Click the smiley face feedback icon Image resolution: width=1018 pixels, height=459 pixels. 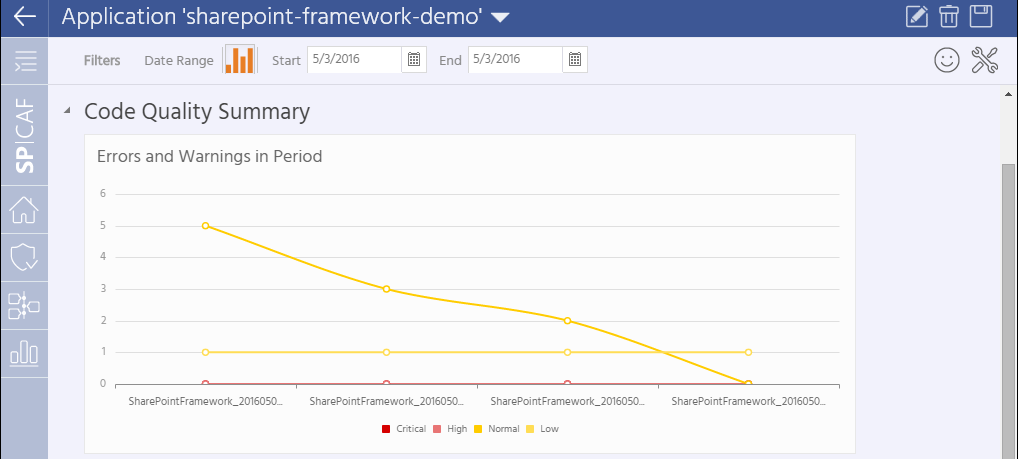(946, 60)
